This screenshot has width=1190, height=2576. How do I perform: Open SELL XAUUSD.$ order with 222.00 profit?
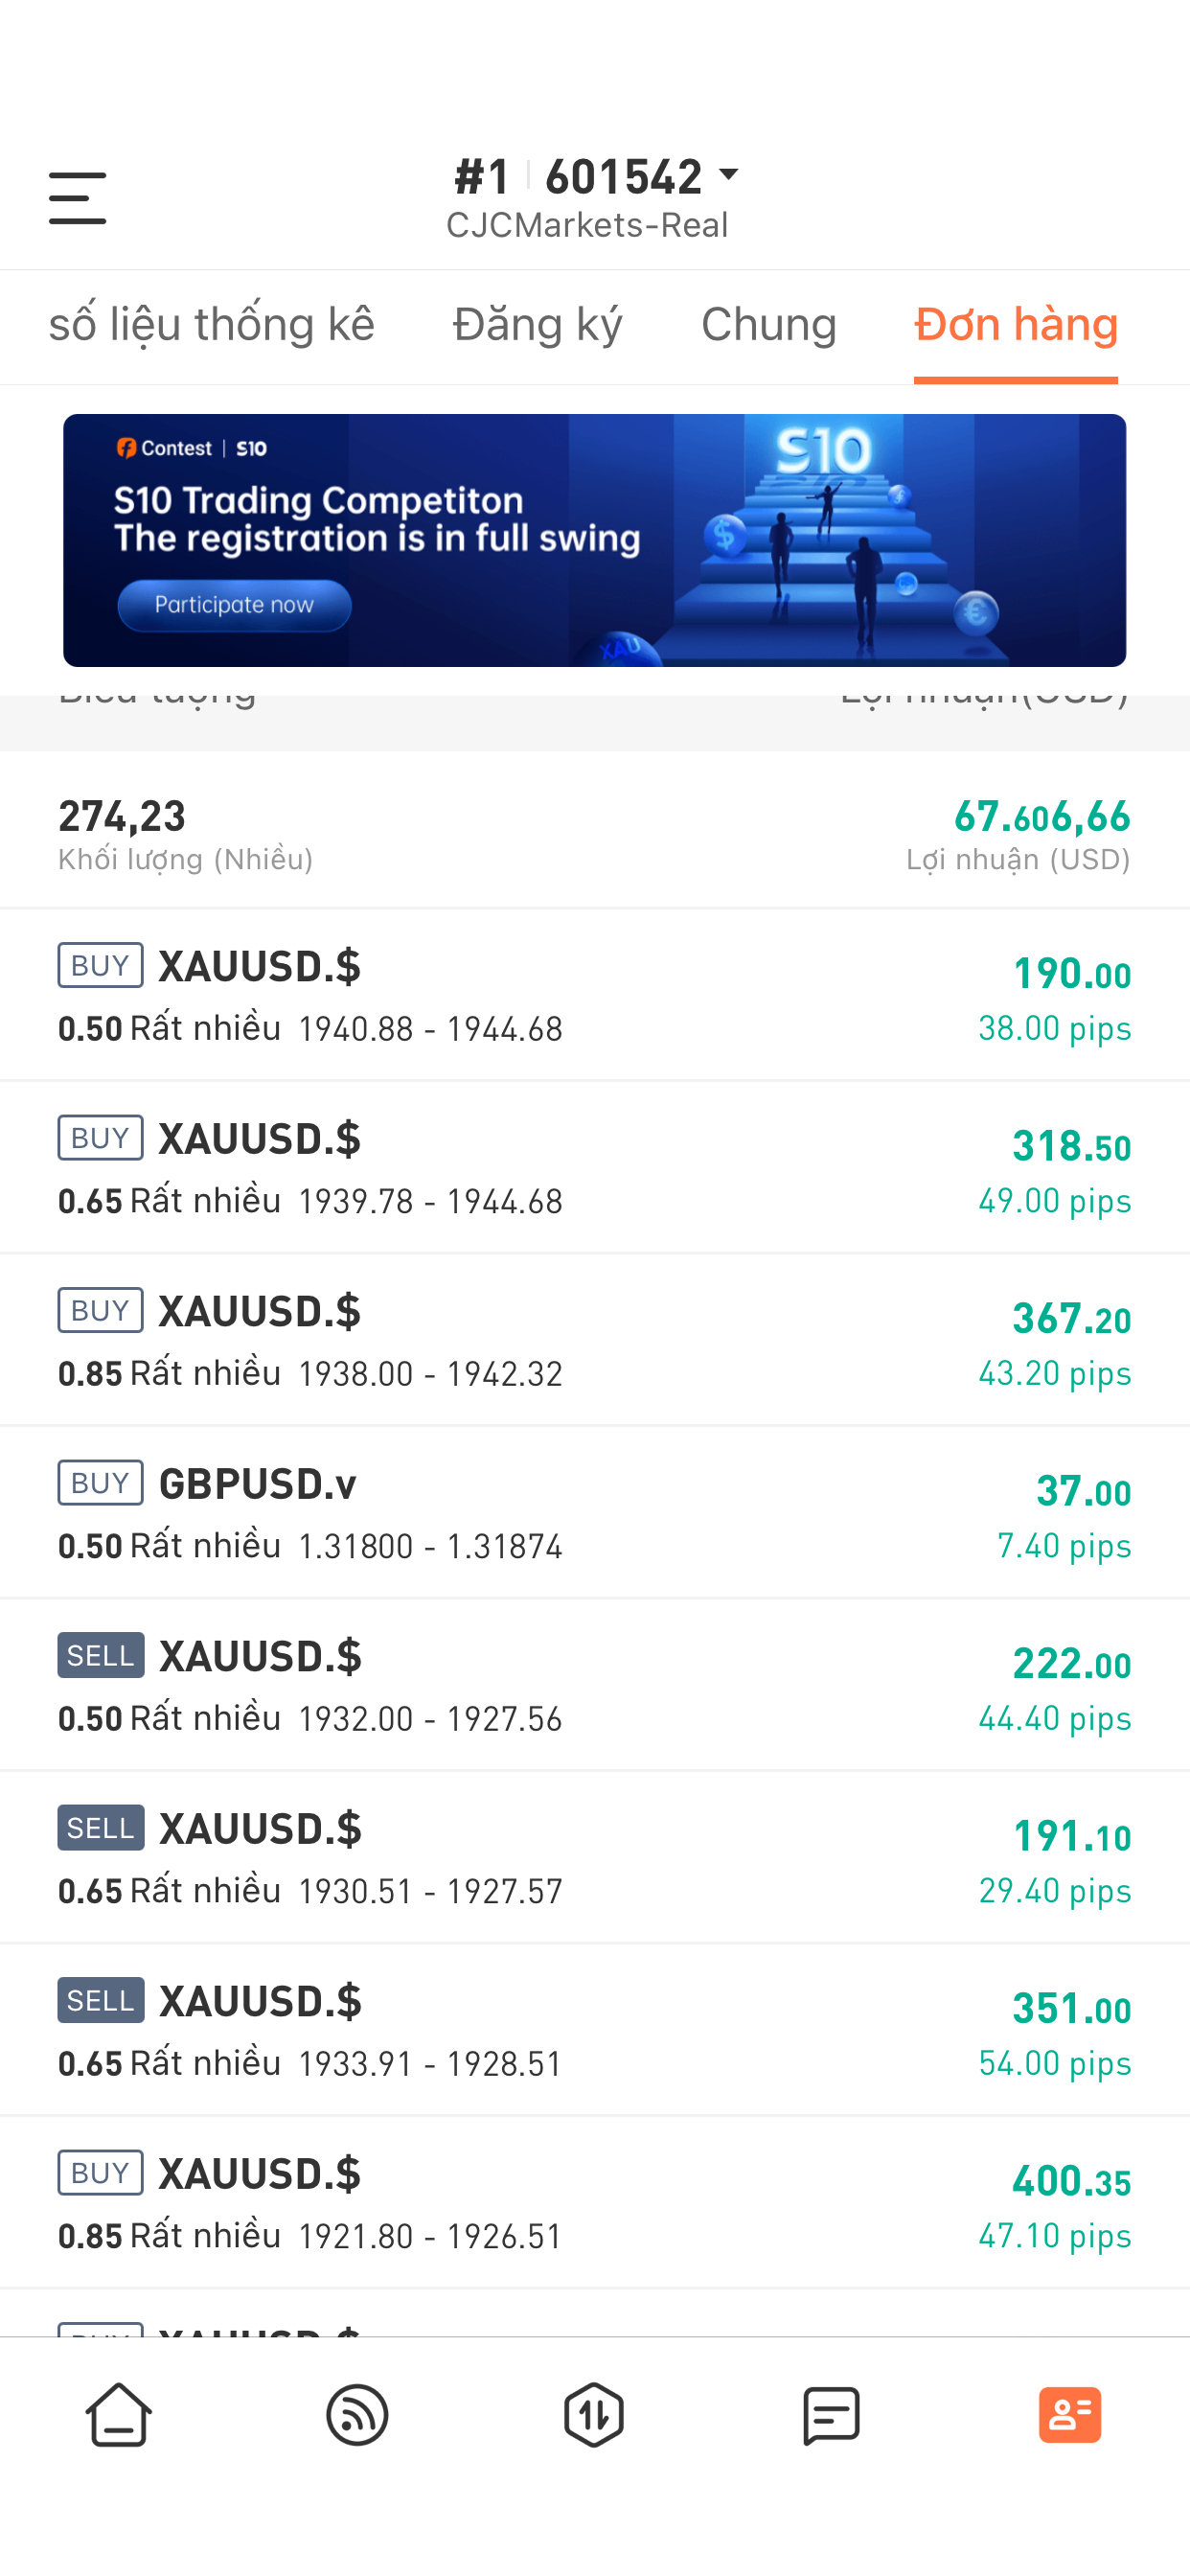point(595,1685)
